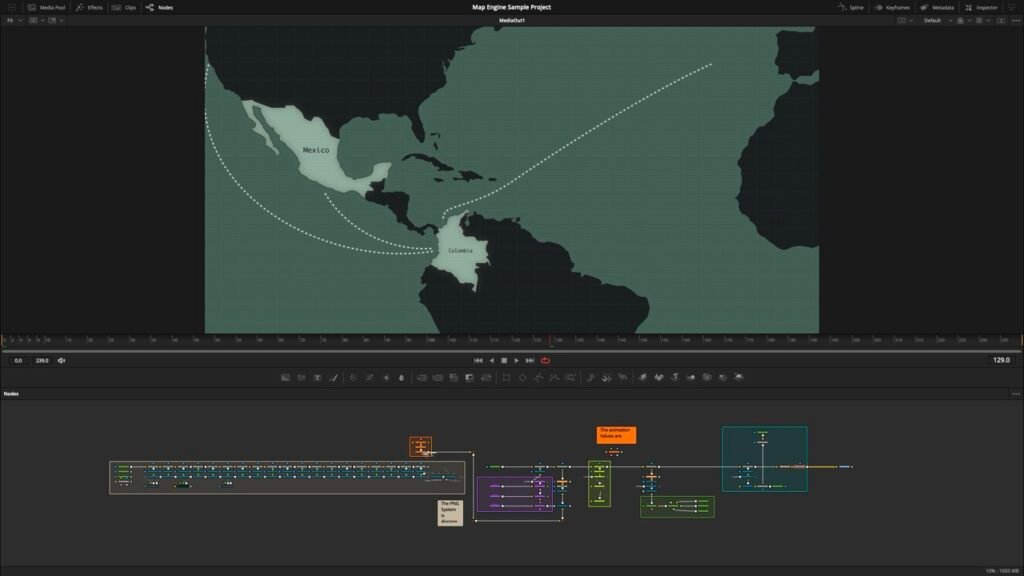Click the Rectangle mask tool

pyautogui.click(x=506, y=378)
